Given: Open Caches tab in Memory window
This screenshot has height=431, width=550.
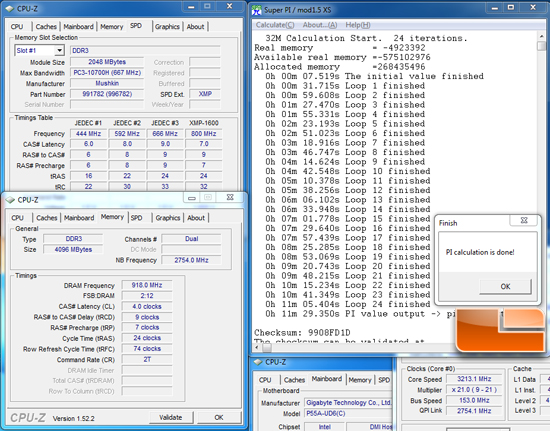Looking at the screenshot, I should tap(47, 218).
